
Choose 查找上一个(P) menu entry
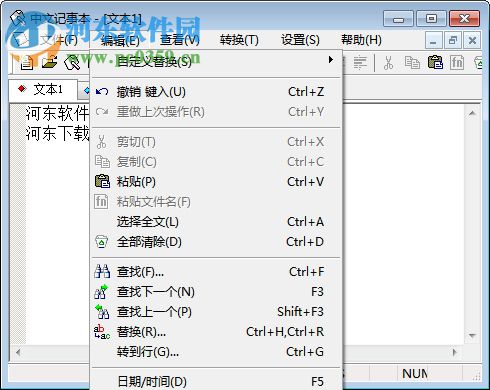point(216,312)
